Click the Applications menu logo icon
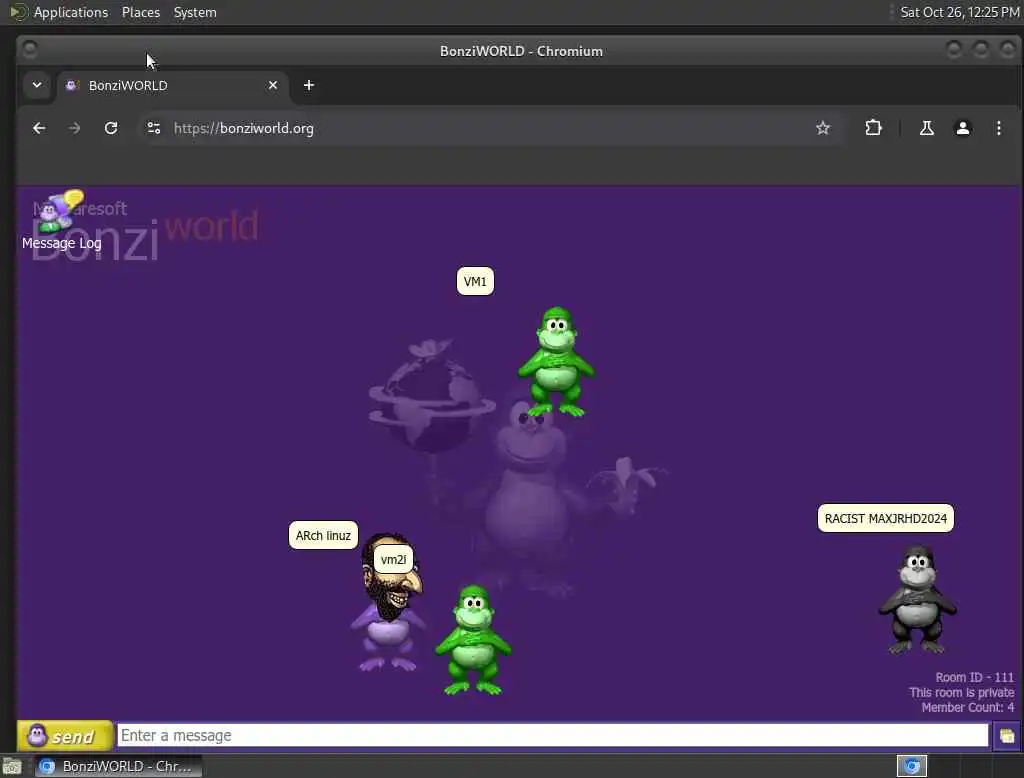 [18, 12]
